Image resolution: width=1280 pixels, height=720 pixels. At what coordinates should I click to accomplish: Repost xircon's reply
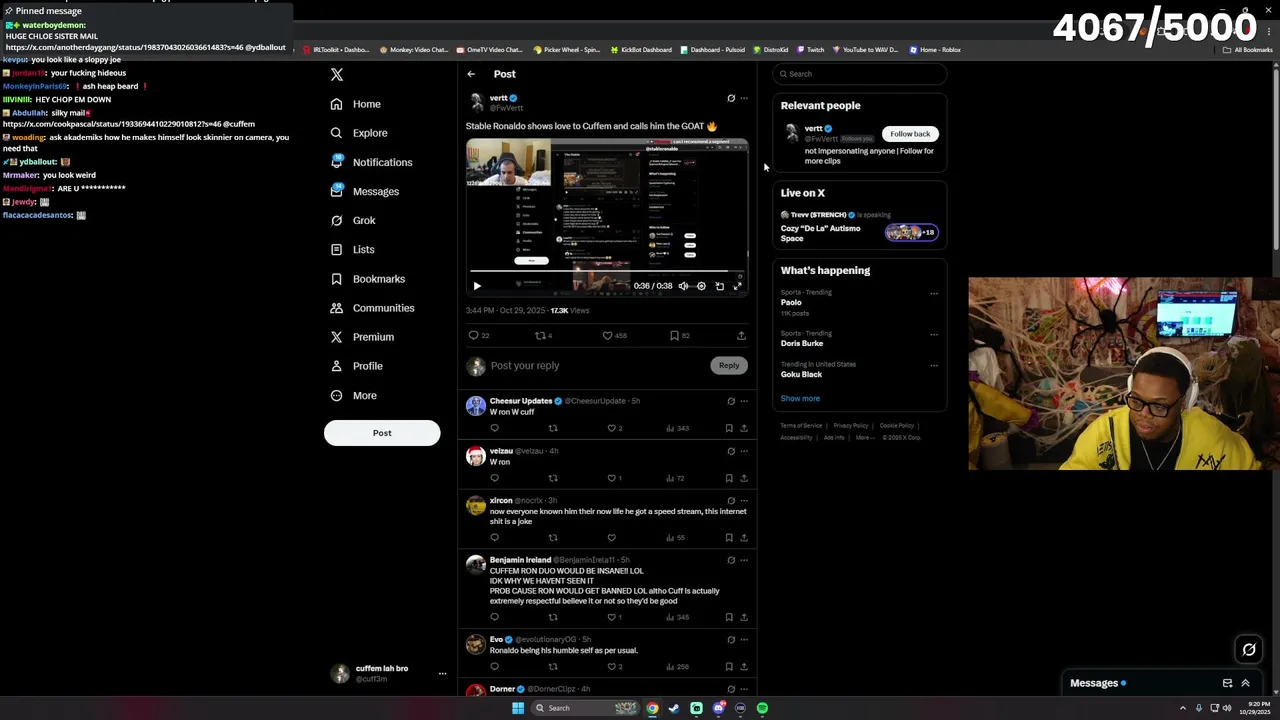coord(553,538)
